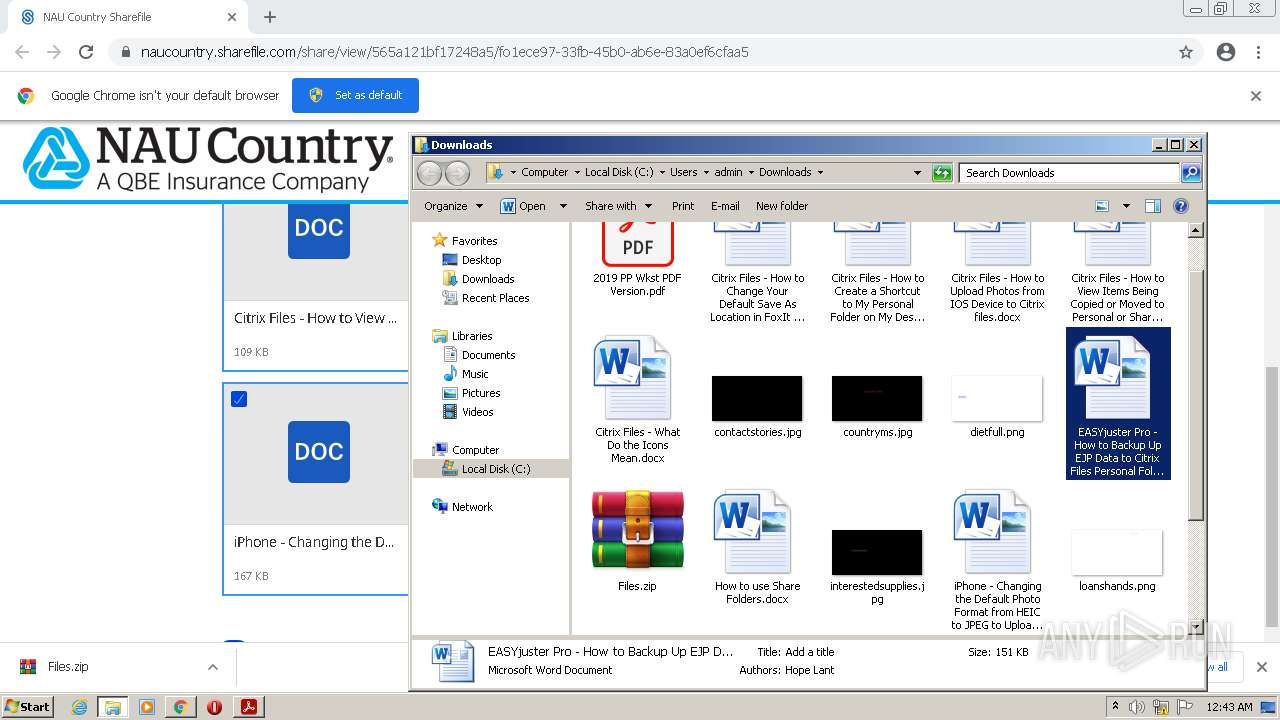Click Add a title in details pane
This screenshot has height=720, width=1280.
click(810, 652)
